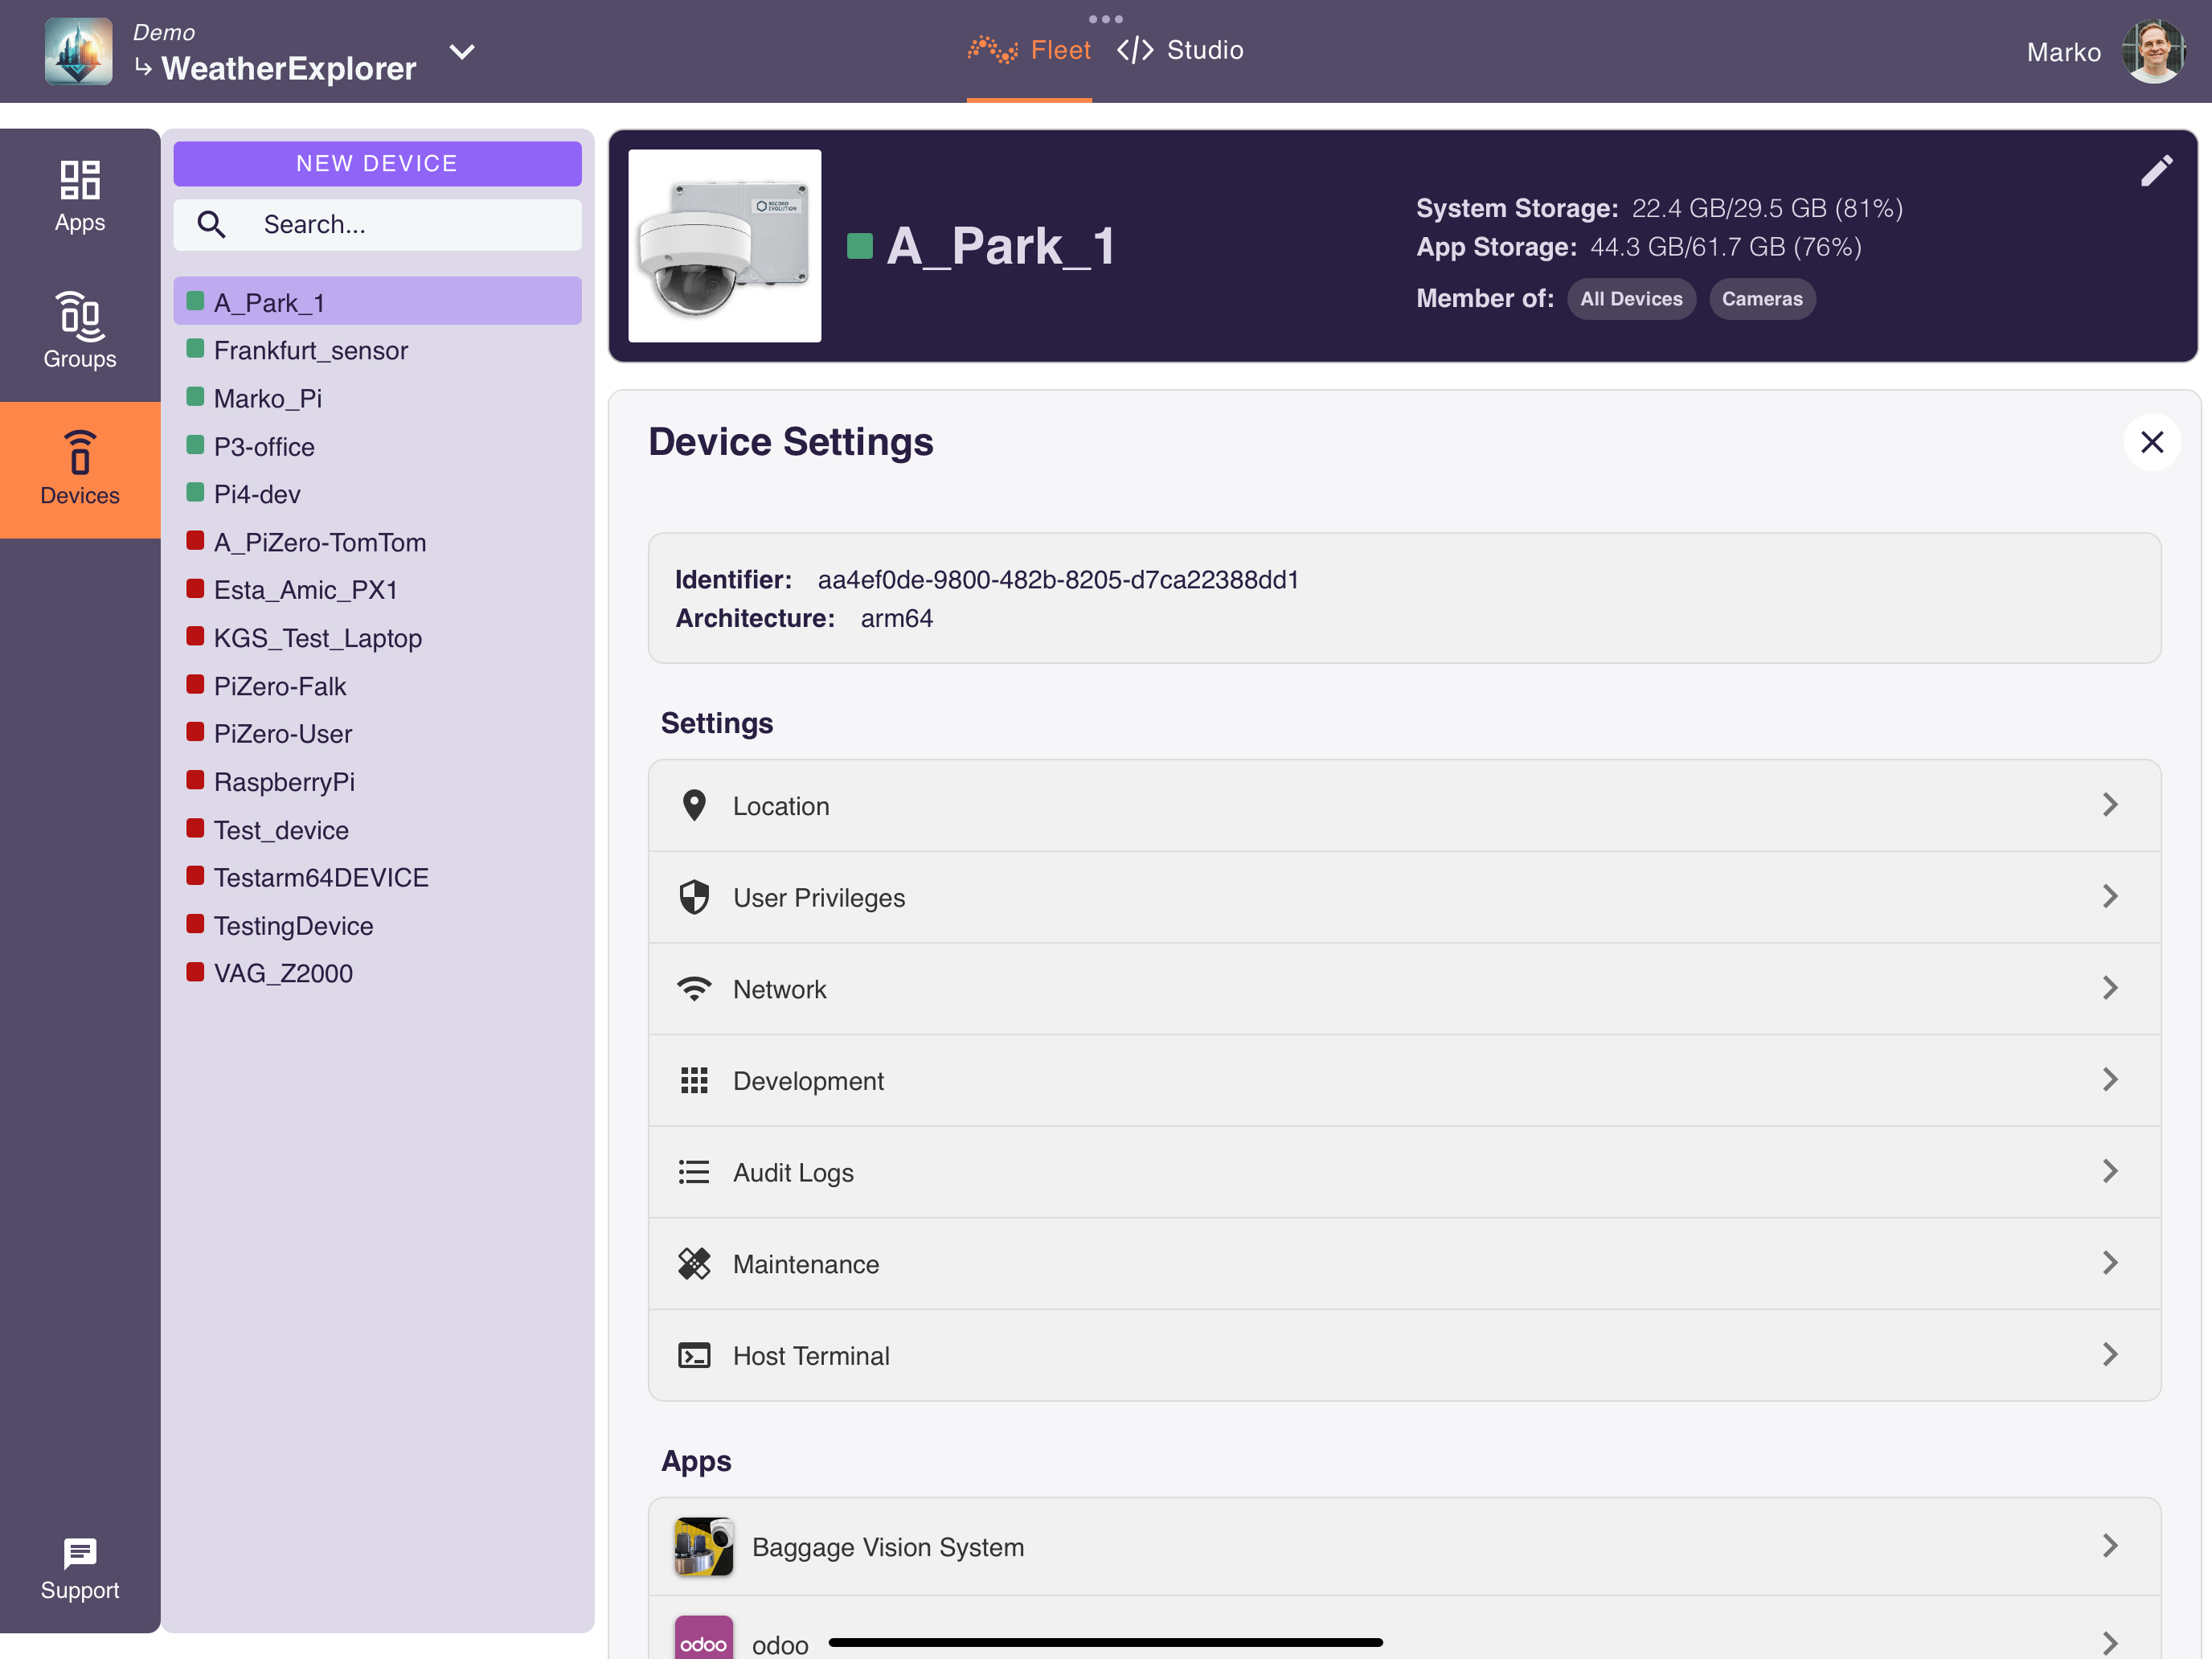Expand the Maintenance setting chevron
The width and height of the screenshot is (2212, 1659).
coord(2109,1264)
